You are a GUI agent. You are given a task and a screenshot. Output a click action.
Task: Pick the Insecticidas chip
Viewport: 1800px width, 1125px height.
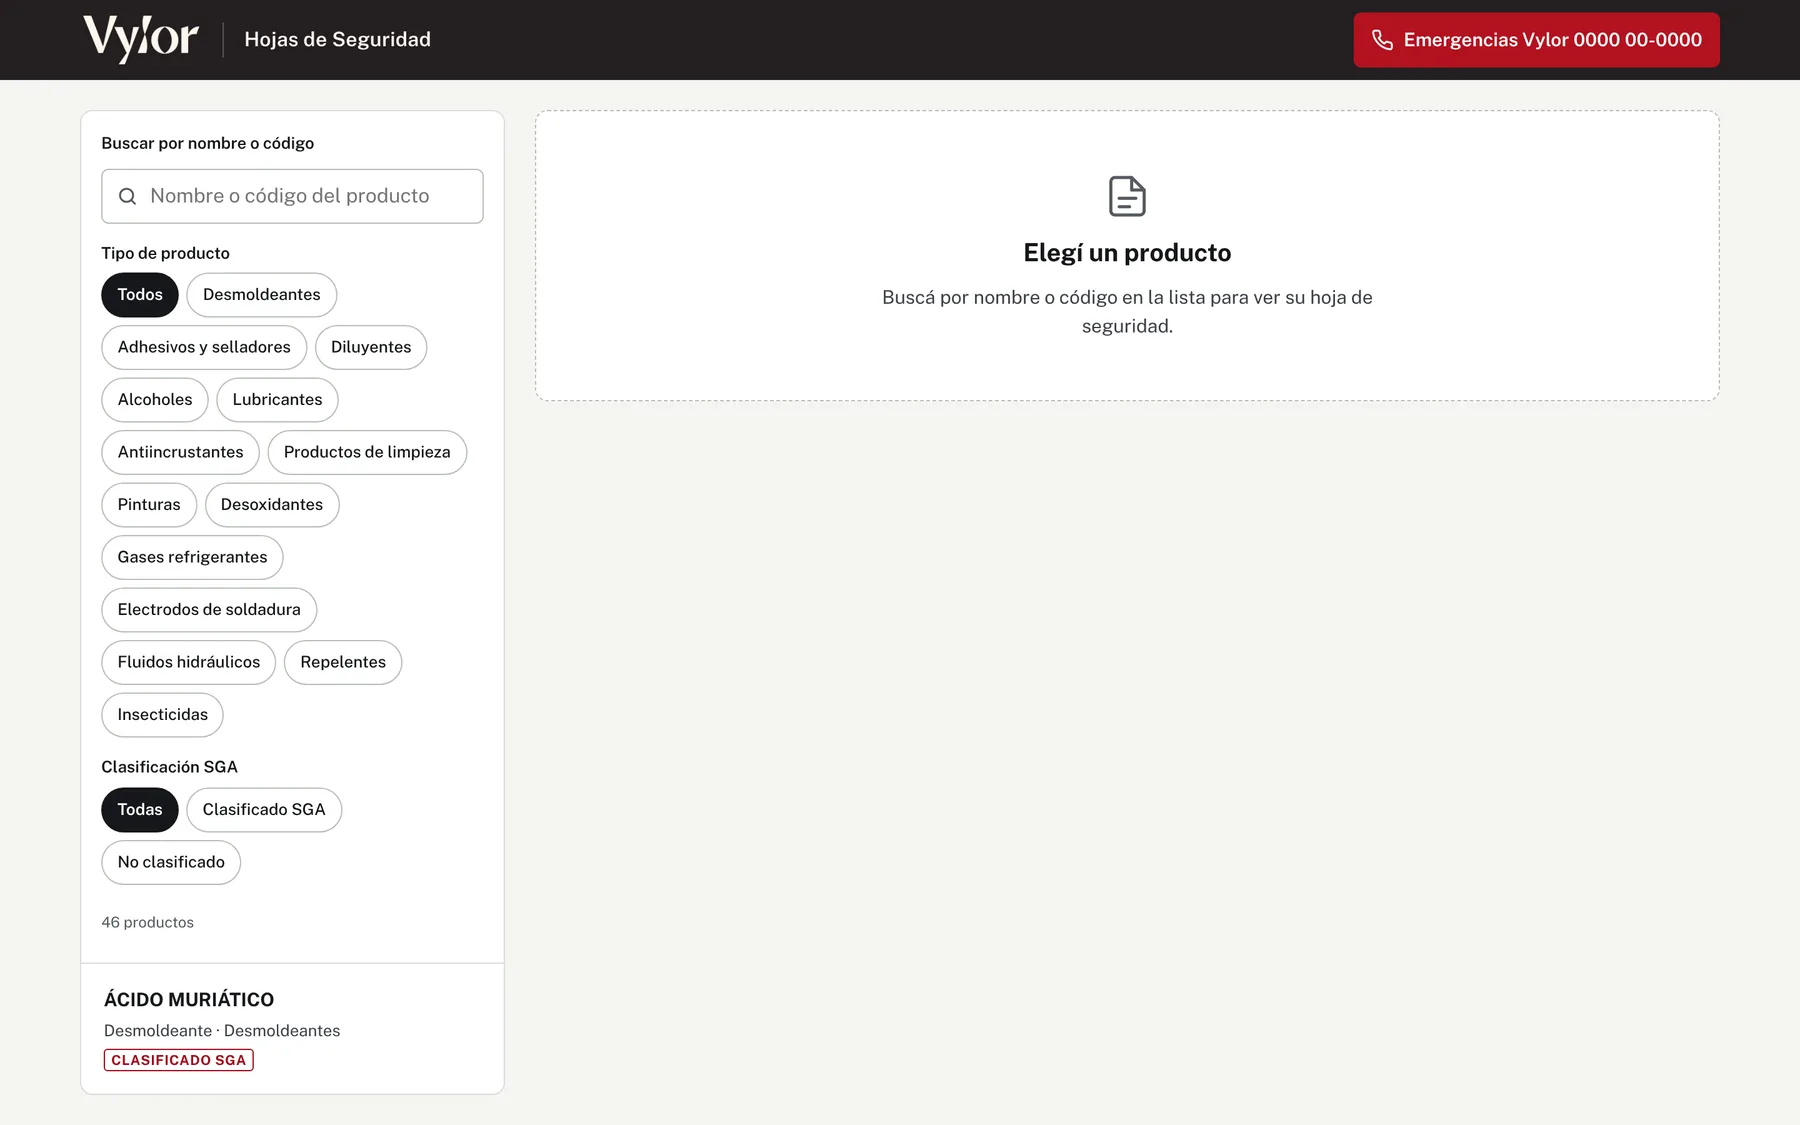[162, 715]
